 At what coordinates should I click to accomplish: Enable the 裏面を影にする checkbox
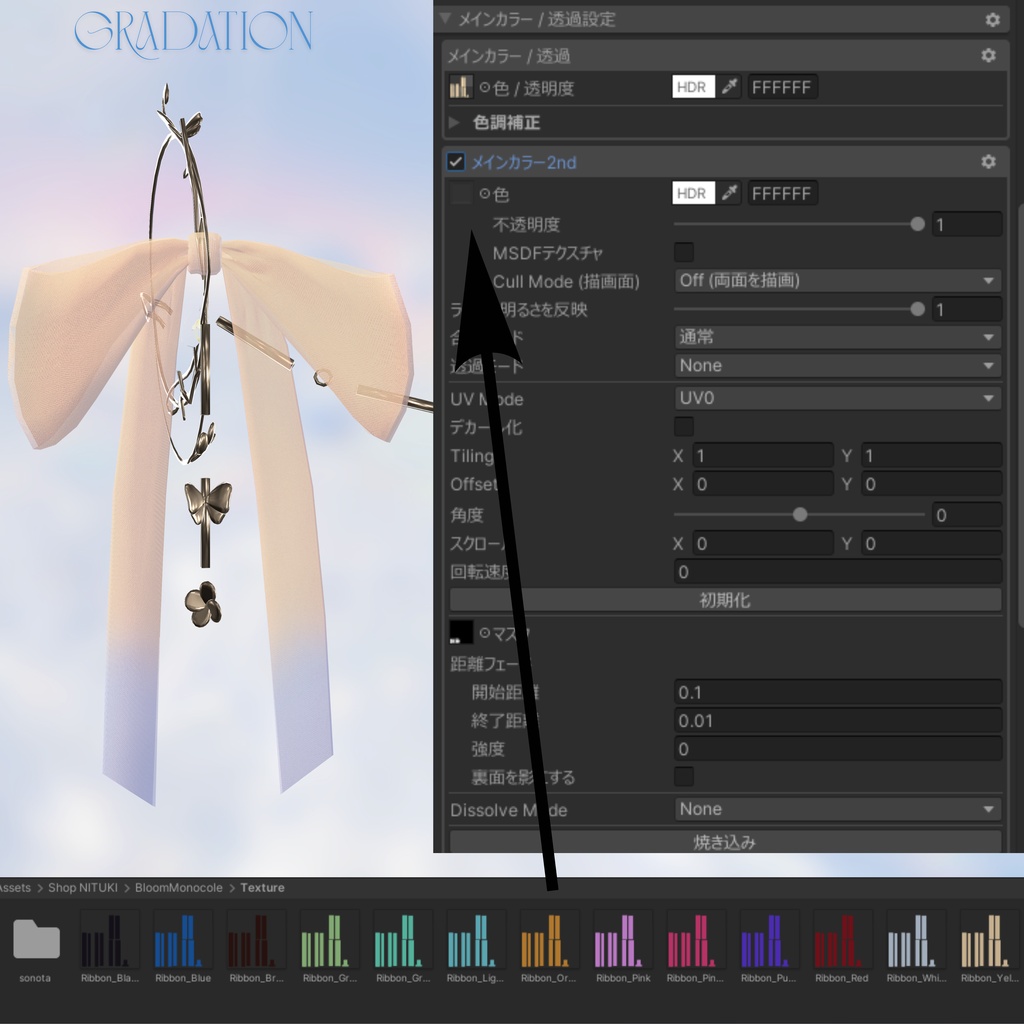(684, 776)
